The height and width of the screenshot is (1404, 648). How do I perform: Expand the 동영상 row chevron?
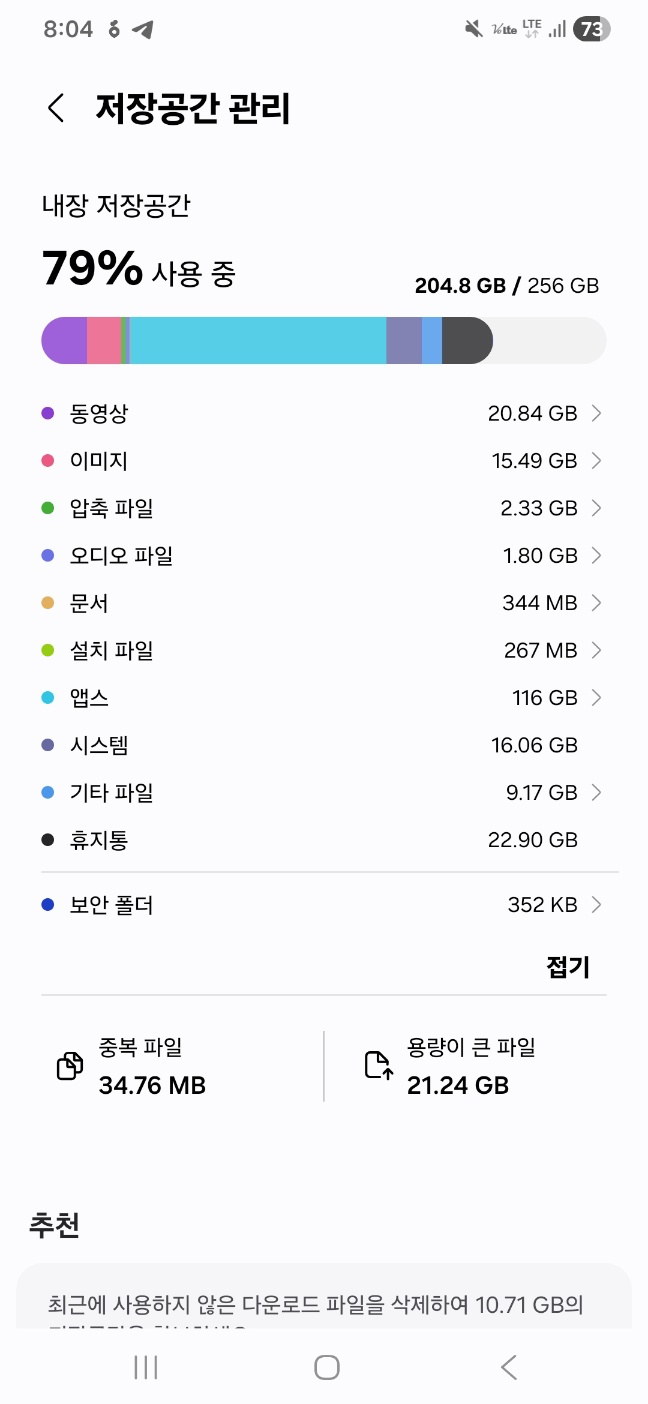tap(596, 413)
